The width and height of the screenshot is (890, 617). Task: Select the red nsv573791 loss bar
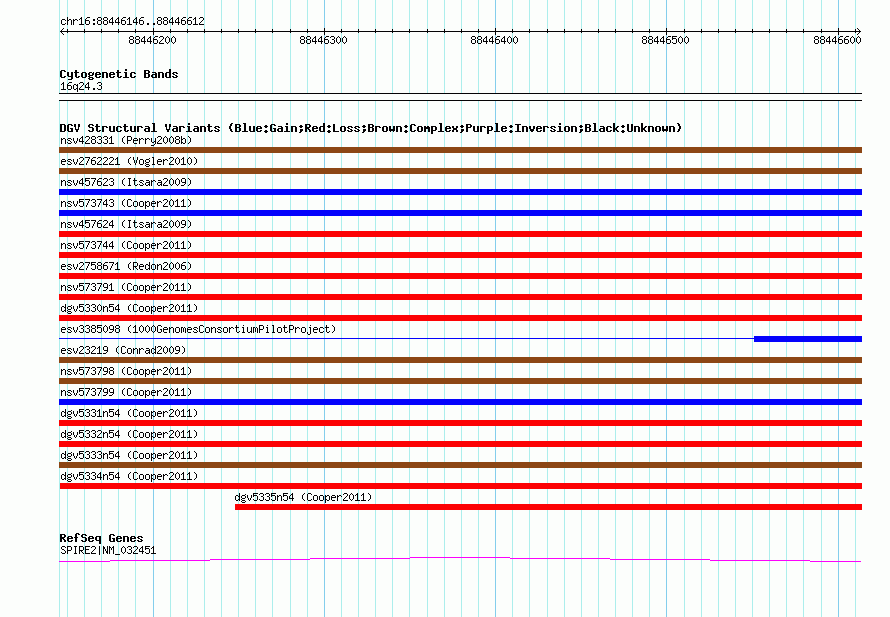click(x=460, y=297)
